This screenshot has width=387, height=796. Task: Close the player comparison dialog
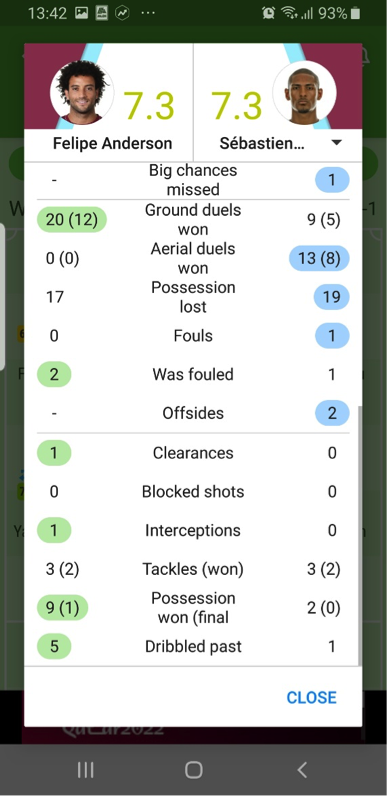tap(311, 698)
